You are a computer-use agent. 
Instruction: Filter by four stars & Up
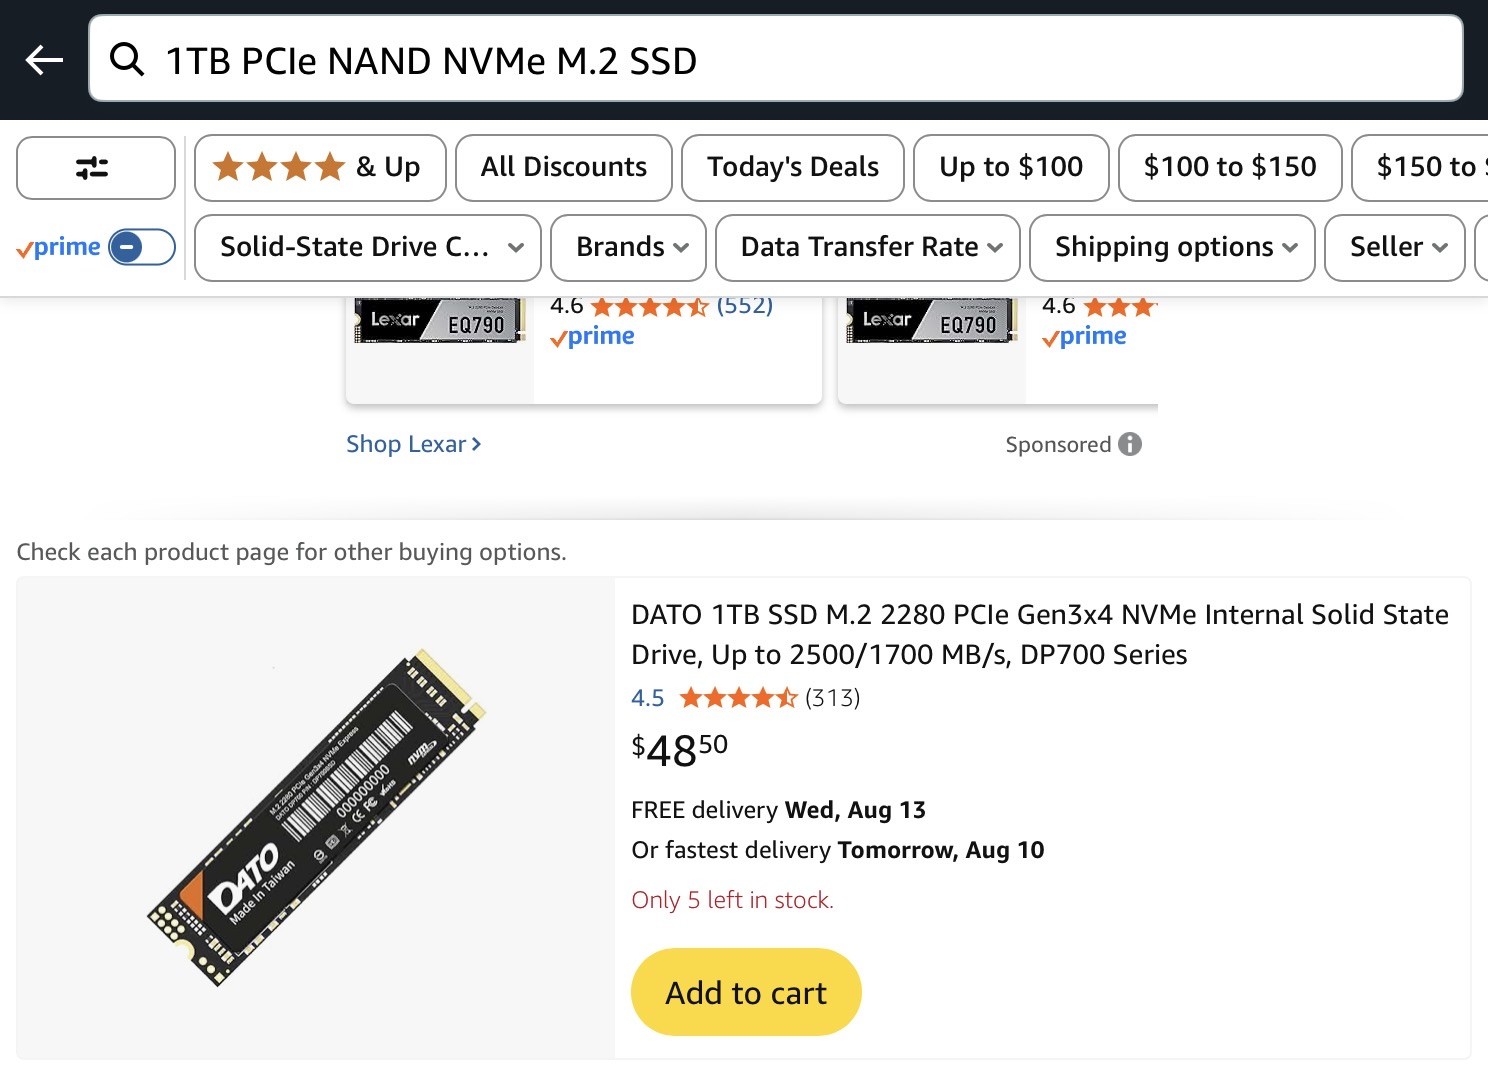(319, 167)
